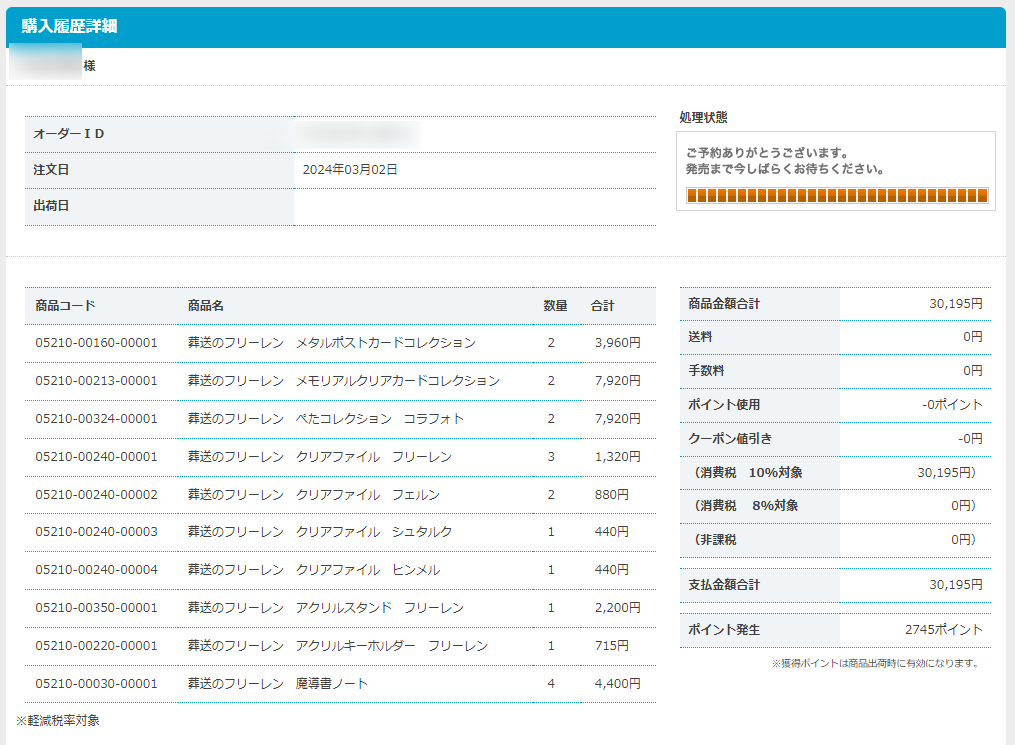Select product code 05210-00324-00001

[x=96, y=419]
